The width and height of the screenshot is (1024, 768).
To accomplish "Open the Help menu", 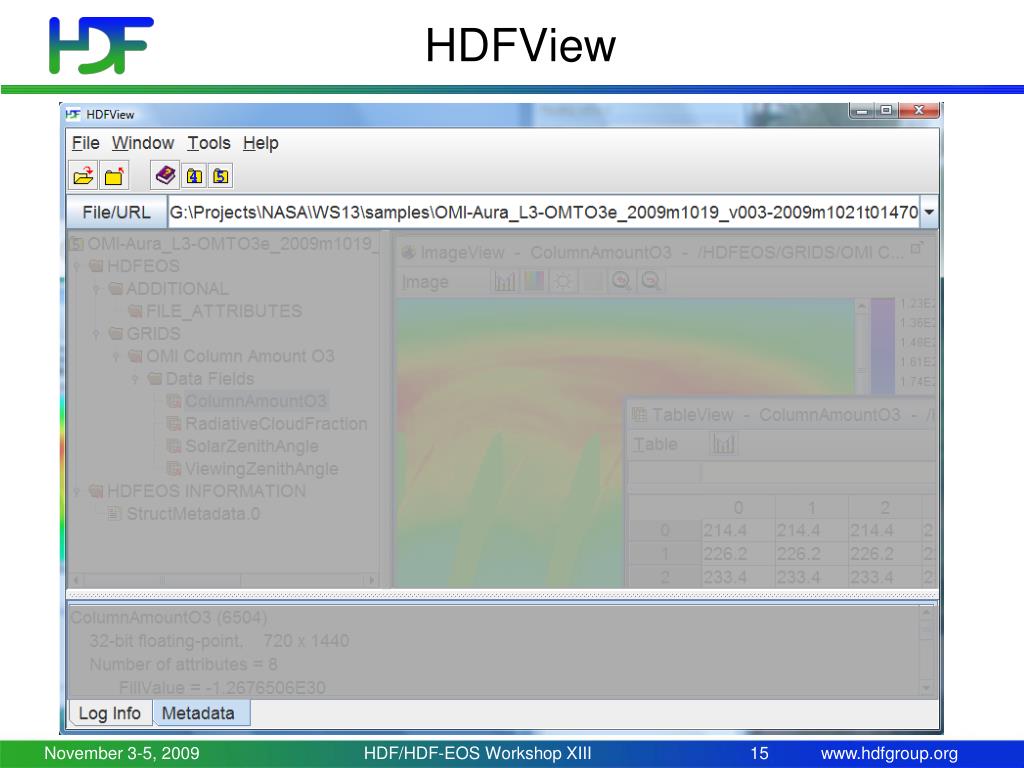I will (261, 143).
